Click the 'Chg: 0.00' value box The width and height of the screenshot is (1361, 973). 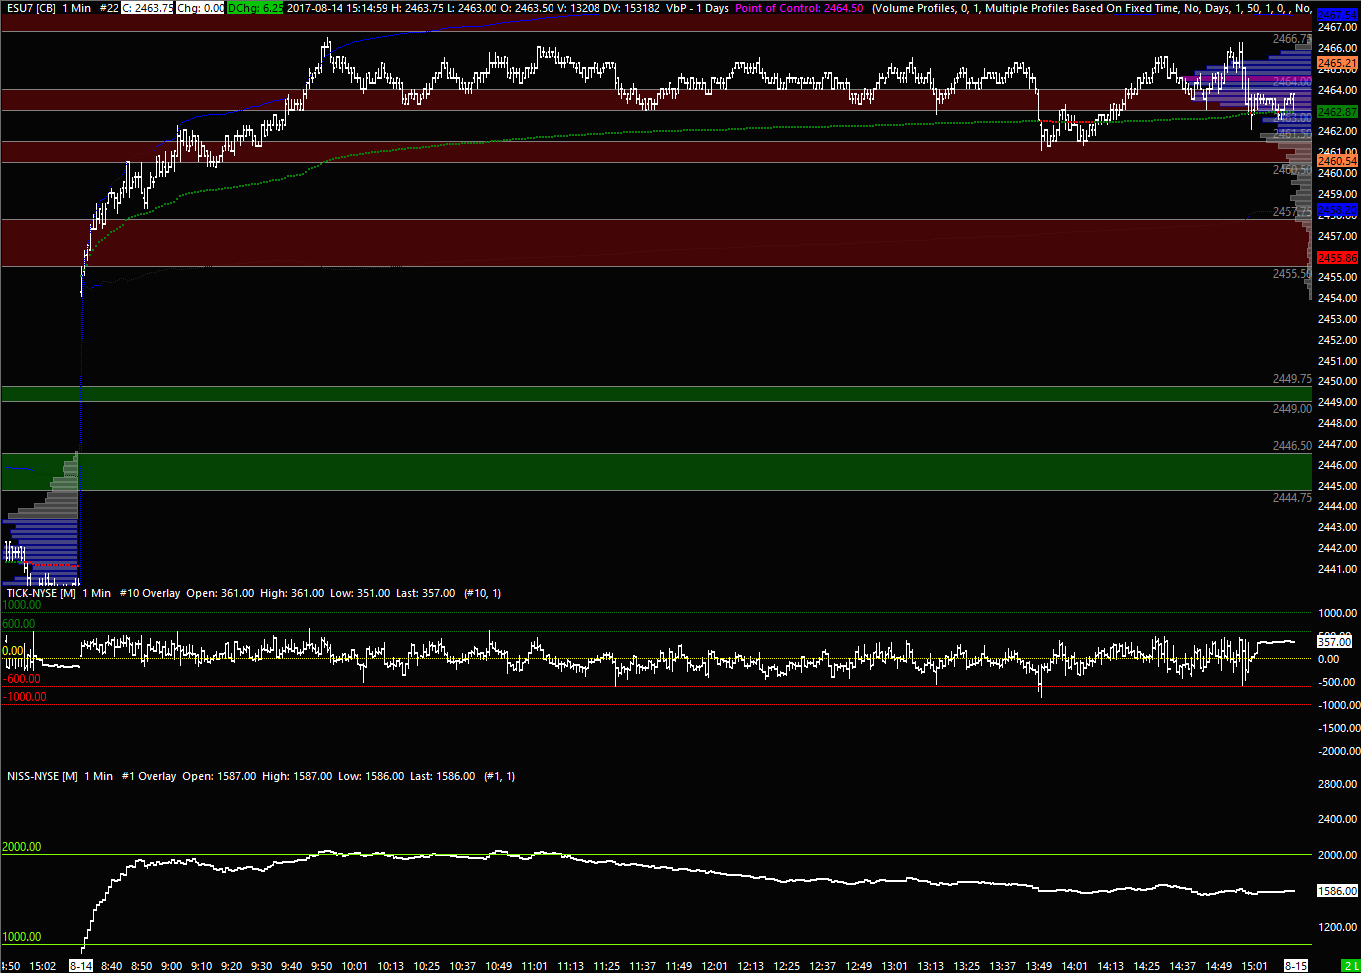pyautogui.click(x=200, y=8)
